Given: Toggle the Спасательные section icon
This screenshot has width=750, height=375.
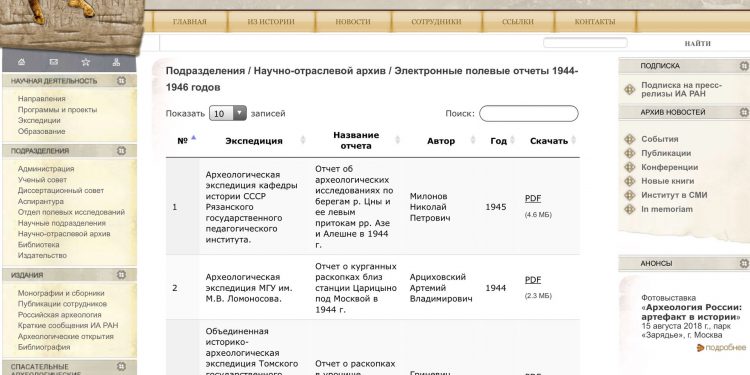Looking at the screenshot, I should pos(121,367).
